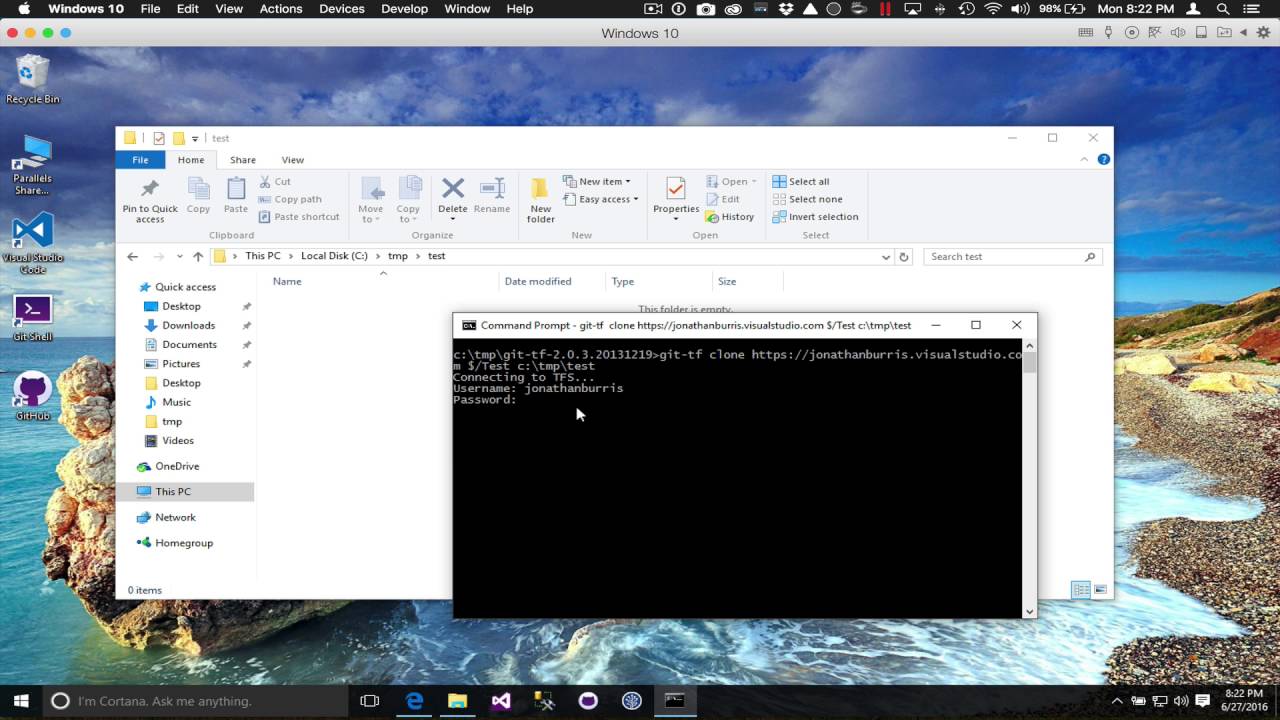Viewport: 1280px width, 720px height.
Task: Select Homegroup in navigation pane
Action: point(184,543)
